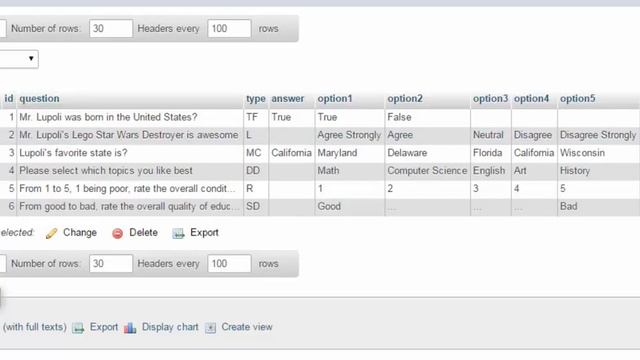Click the top Number of rows field

[111, 29]
